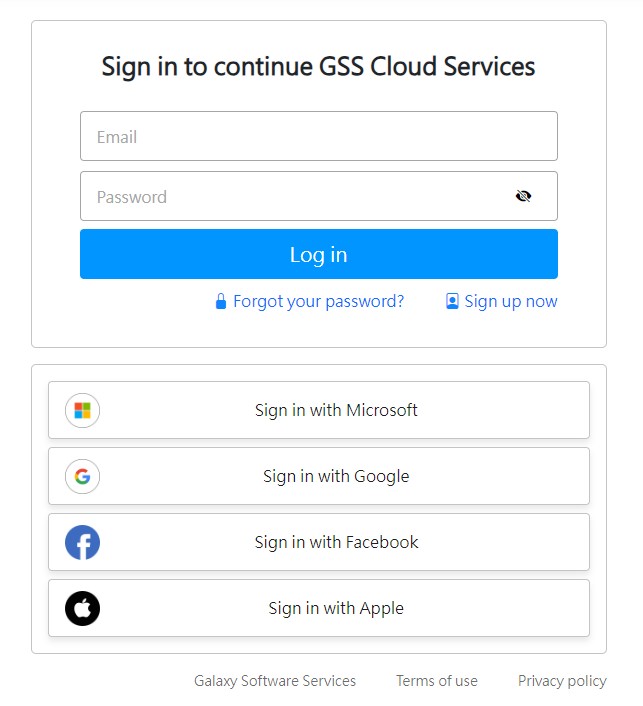The width and height of the screenshot is (643, 706).
Task: View the Terms of use page
Action: (x=437, y=681)
